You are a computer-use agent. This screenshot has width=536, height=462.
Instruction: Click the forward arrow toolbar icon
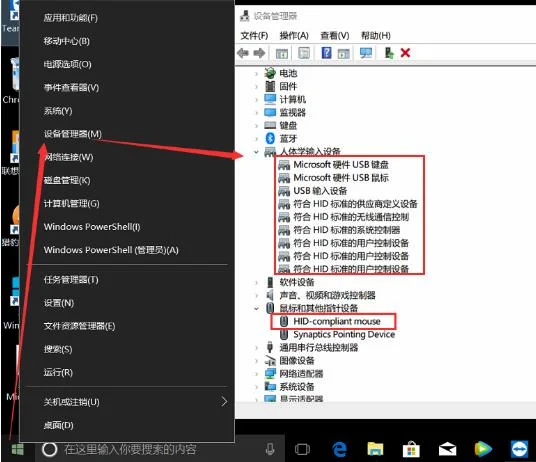pos(259,53)
